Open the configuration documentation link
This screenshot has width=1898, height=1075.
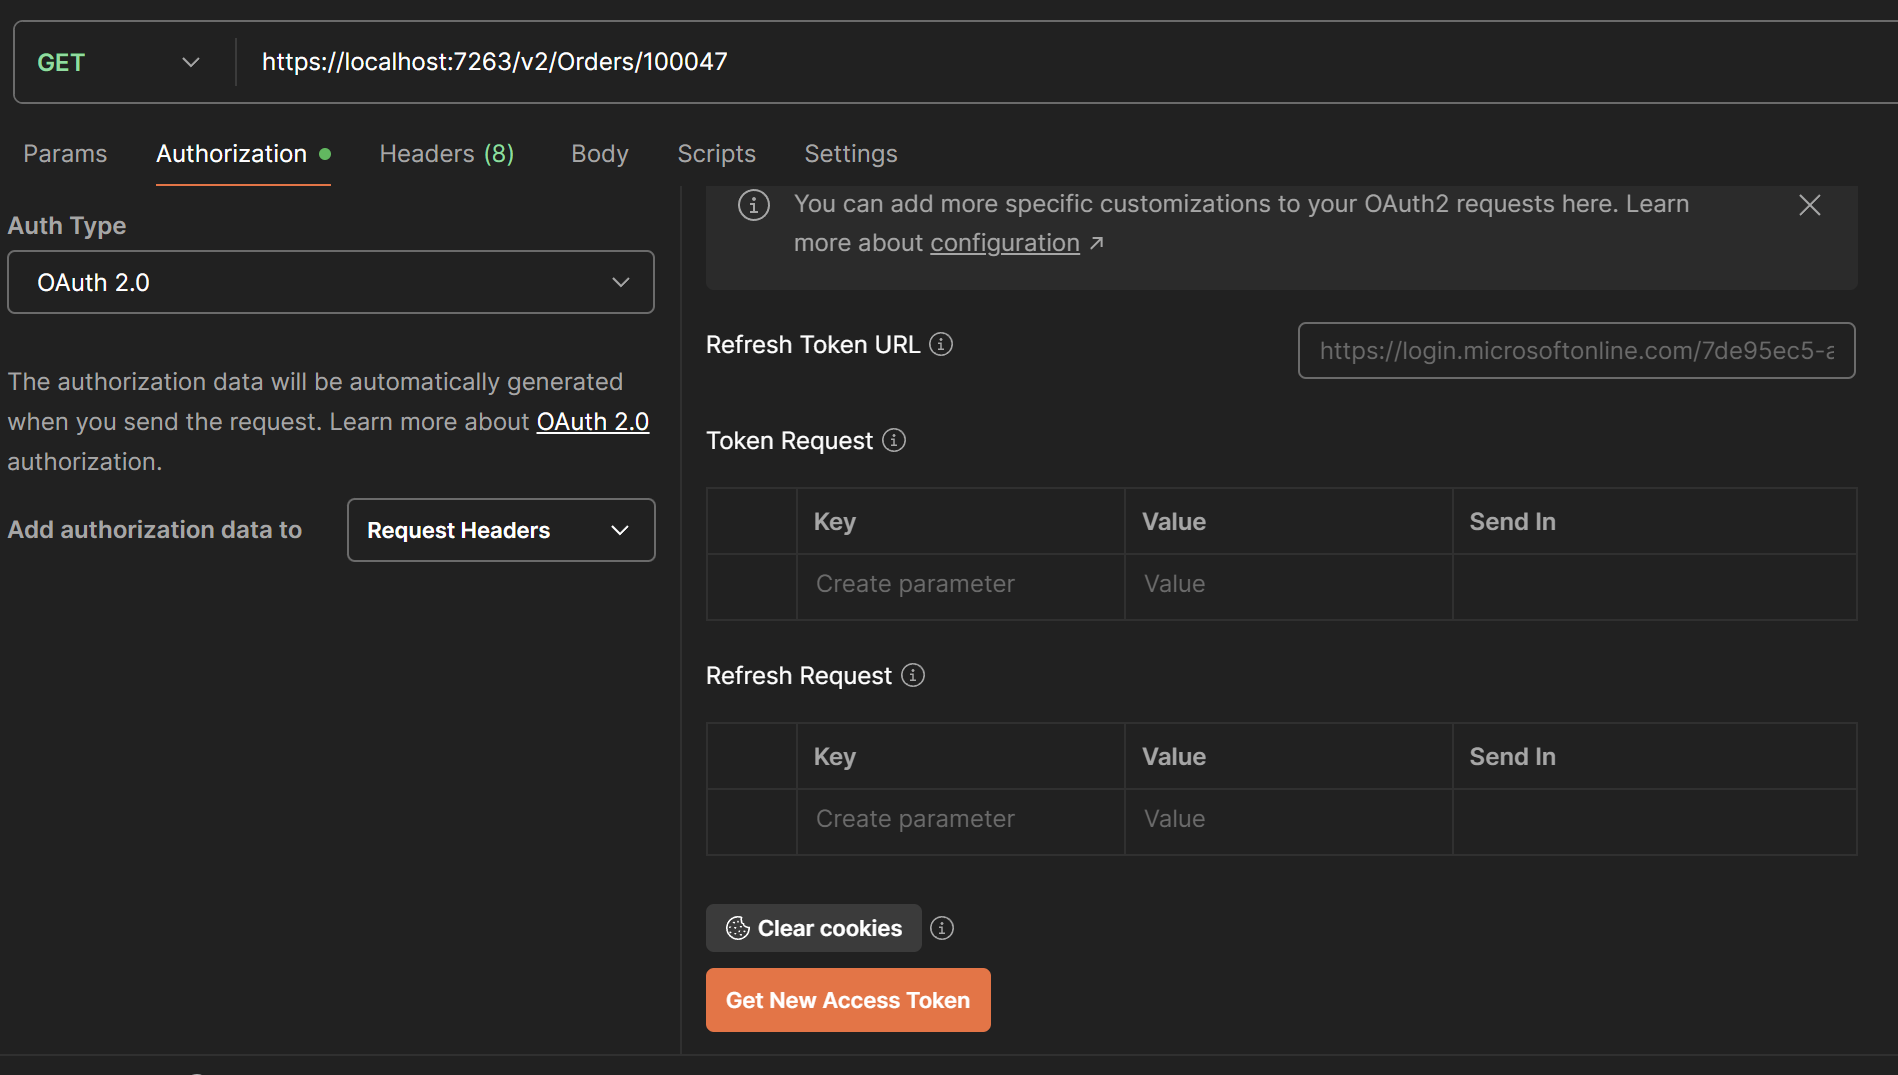click(1005, 243)
